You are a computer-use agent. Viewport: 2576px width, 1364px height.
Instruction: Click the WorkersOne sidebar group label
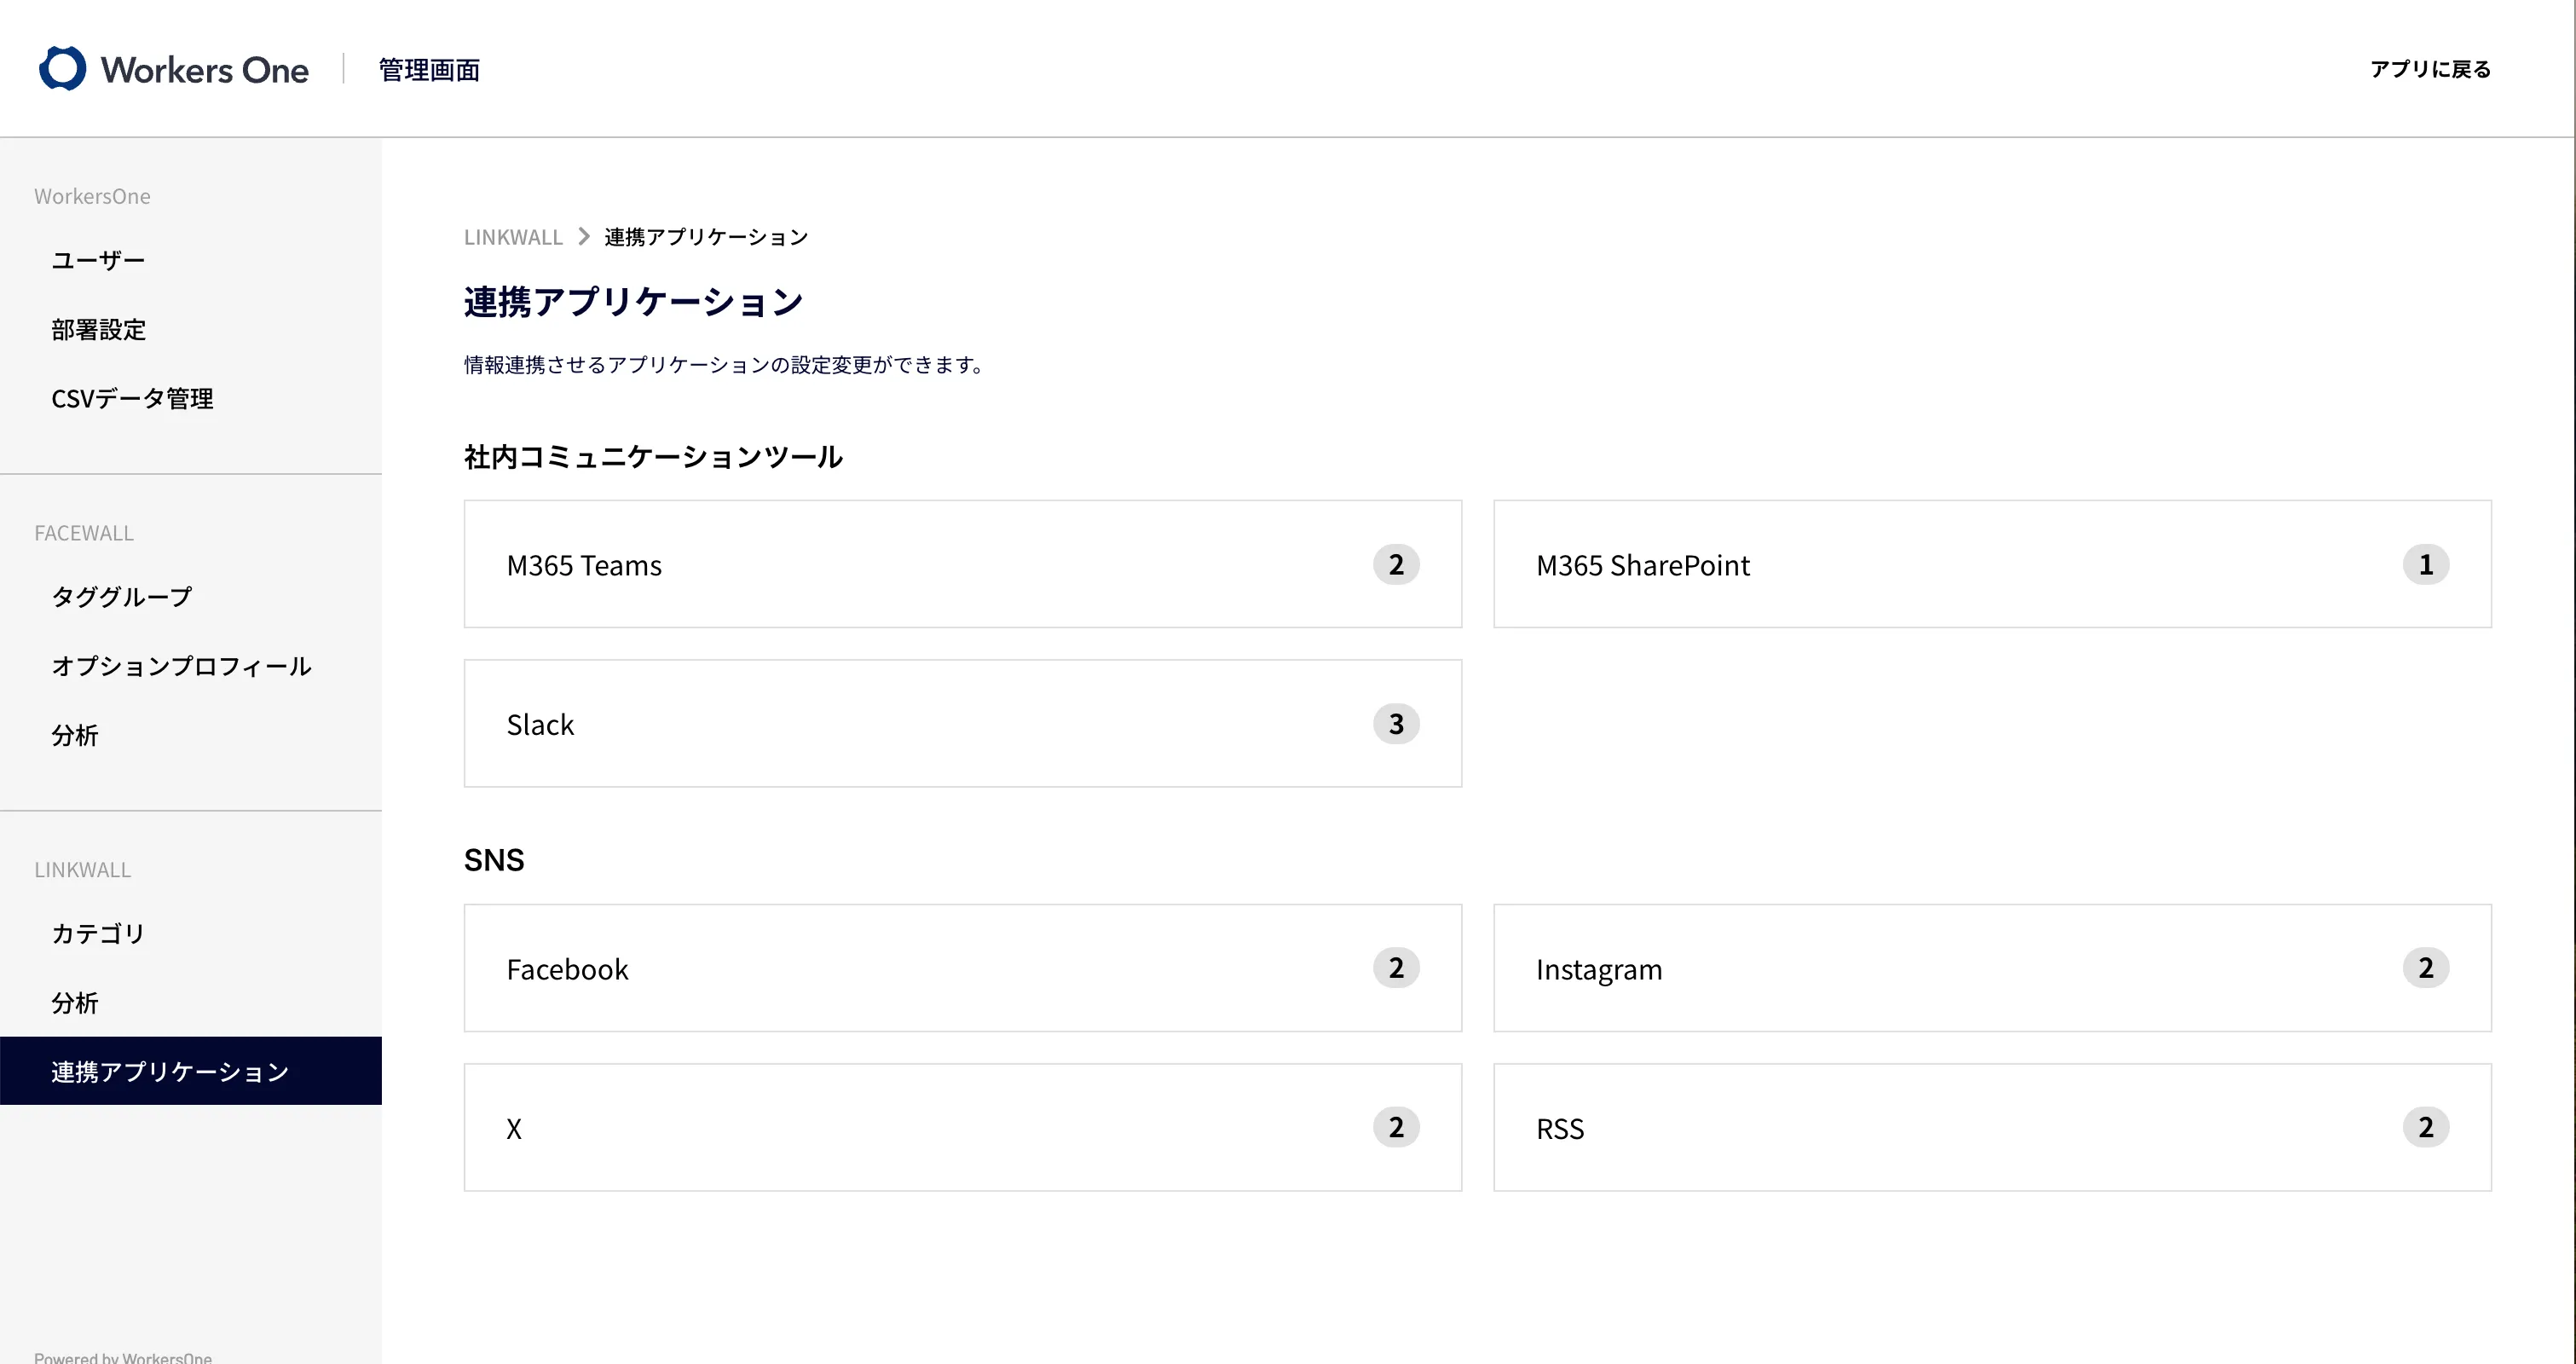pyautogui.click(x=92, y=196)
